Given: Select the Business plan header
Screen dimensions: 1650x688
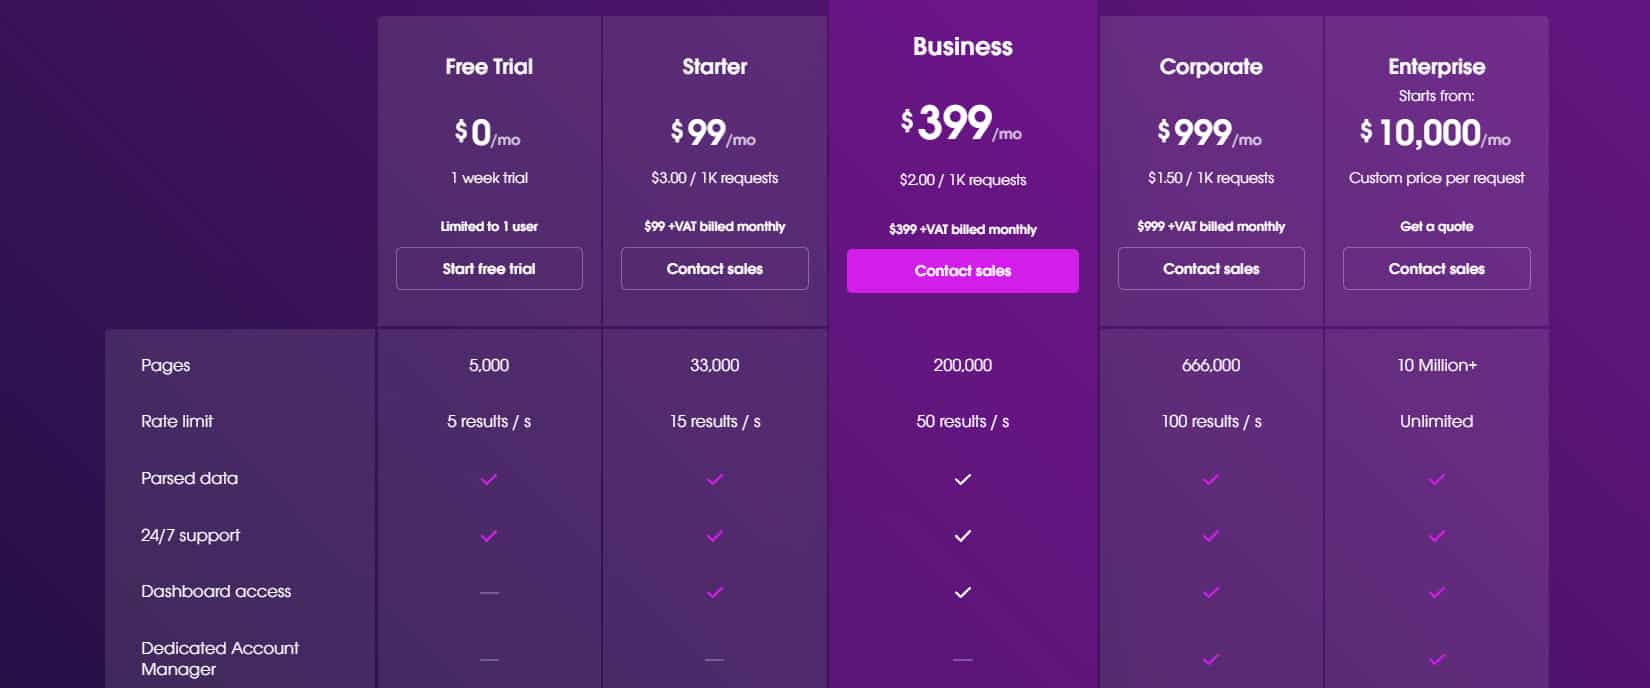Looking at the screenshot, I should [x=962, y=46].
